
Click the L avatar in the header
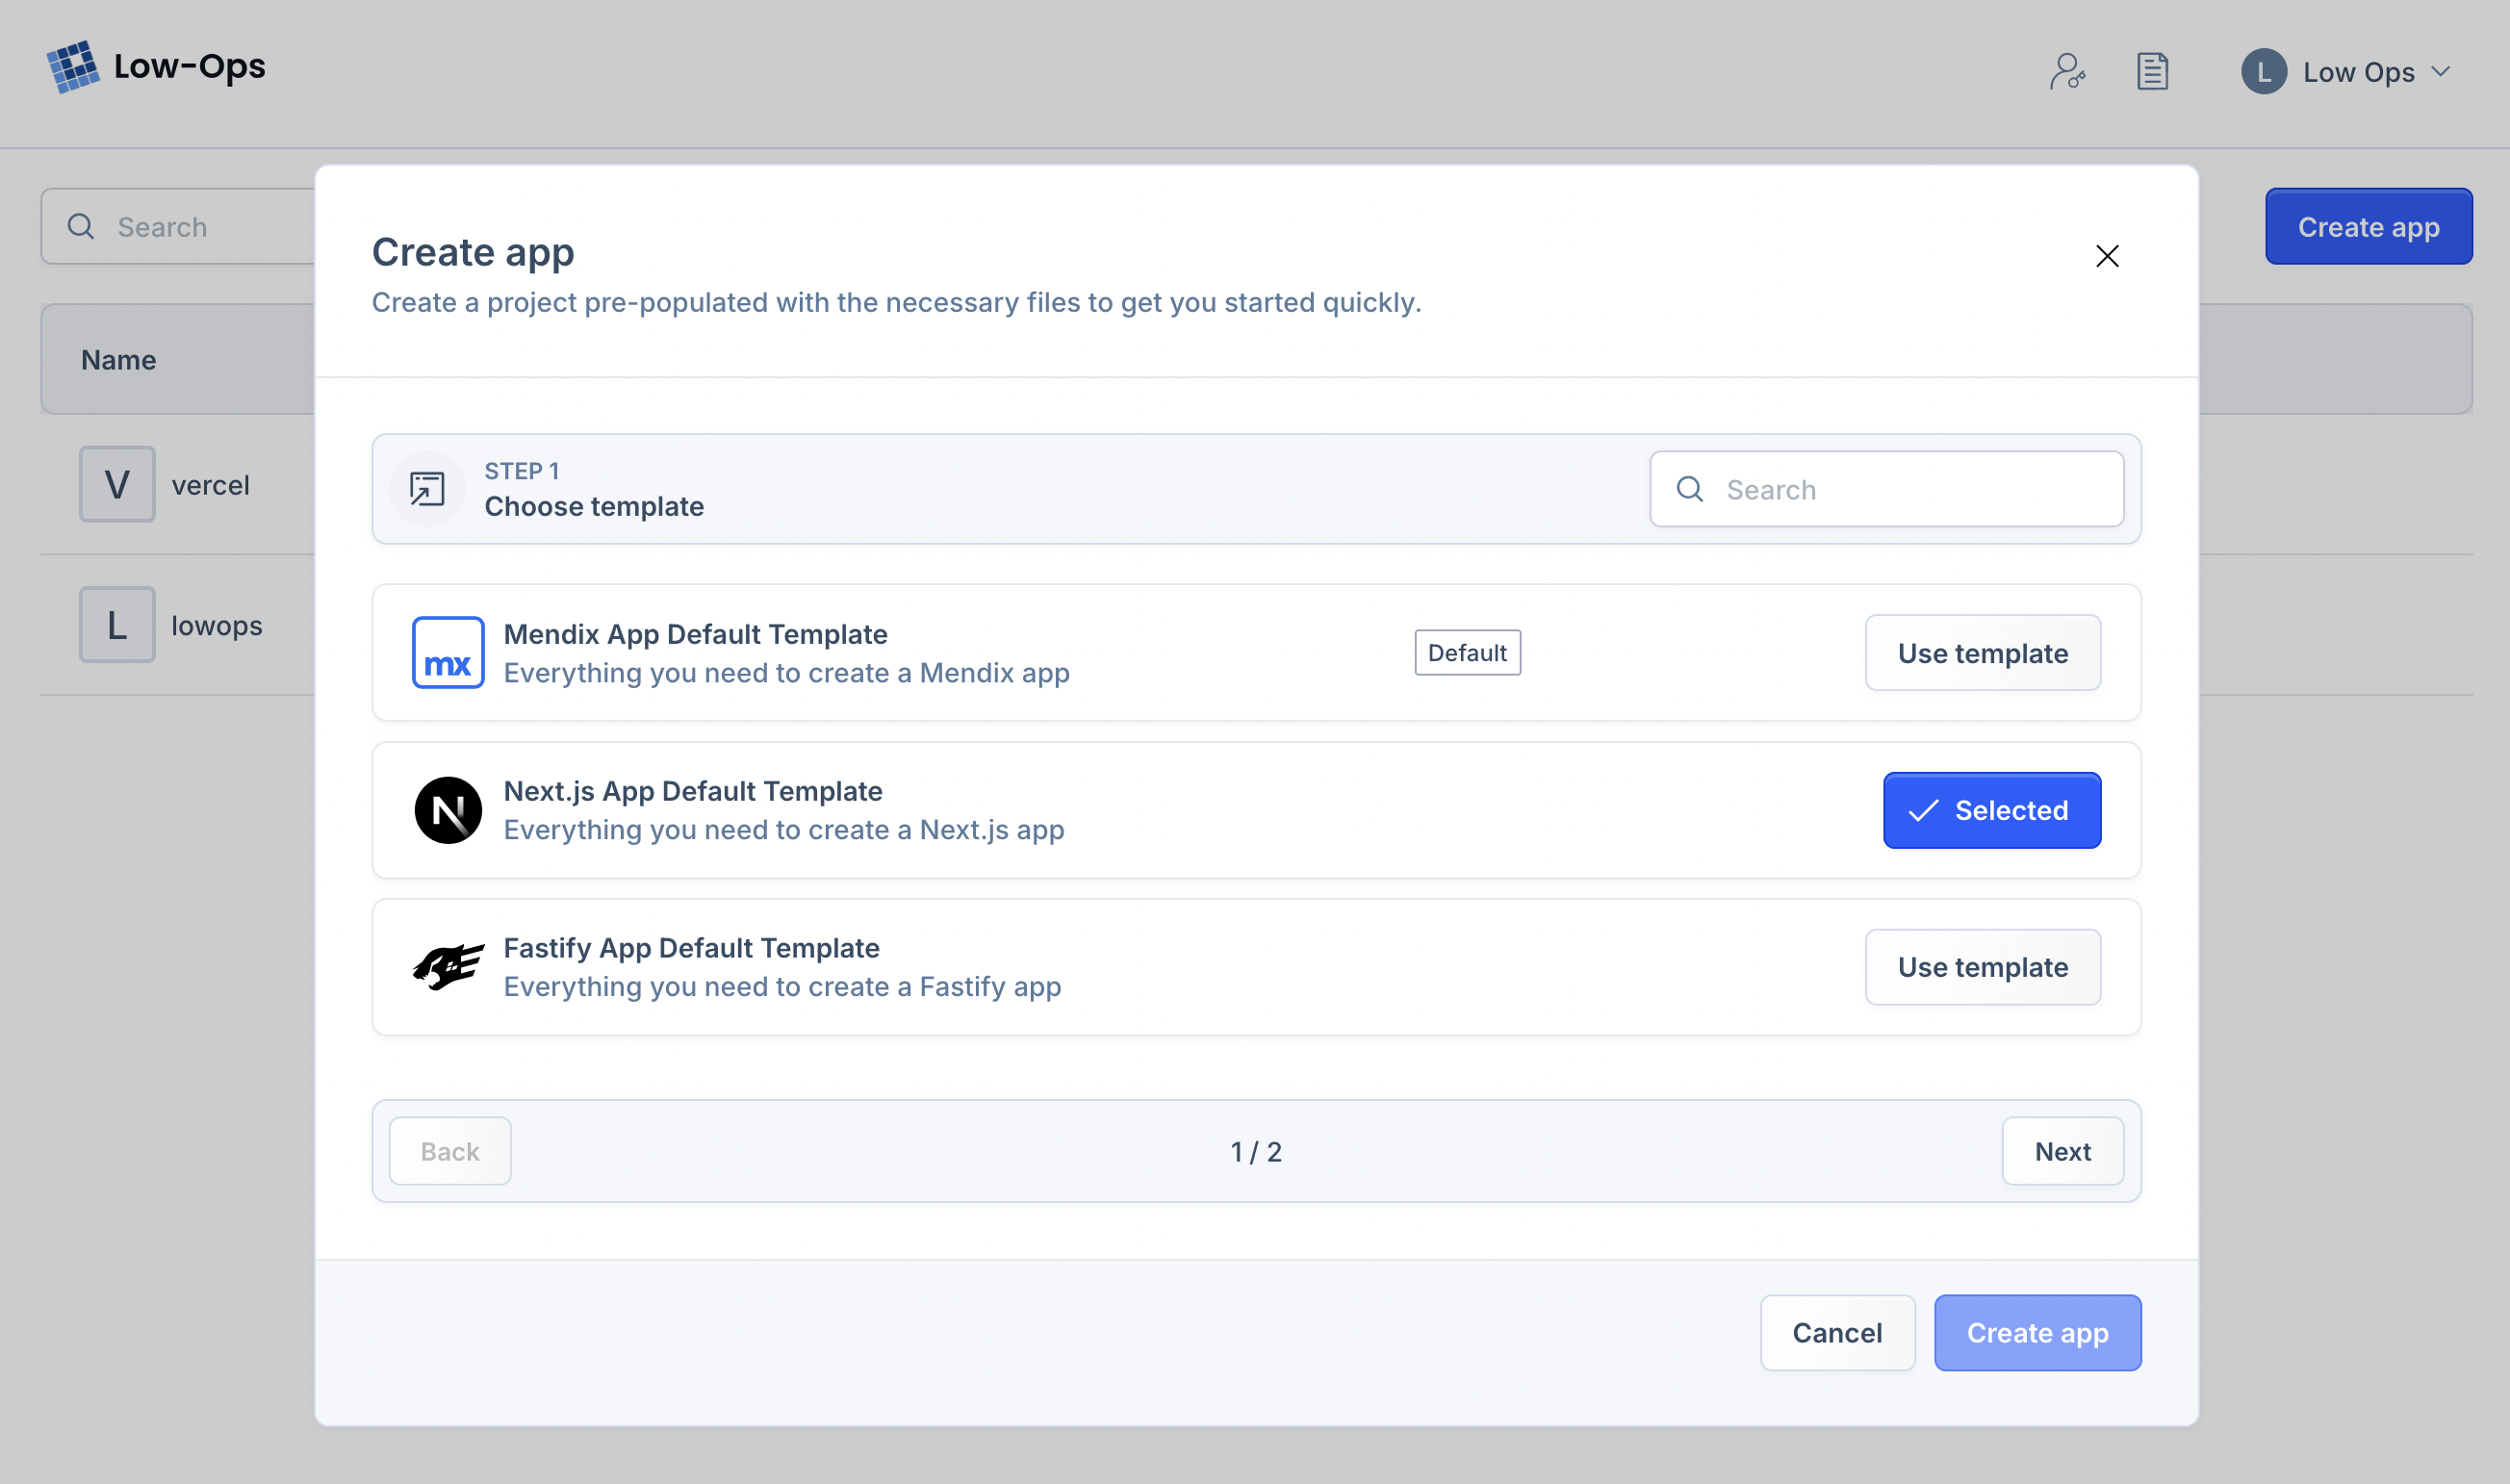tap(2264, 72)
